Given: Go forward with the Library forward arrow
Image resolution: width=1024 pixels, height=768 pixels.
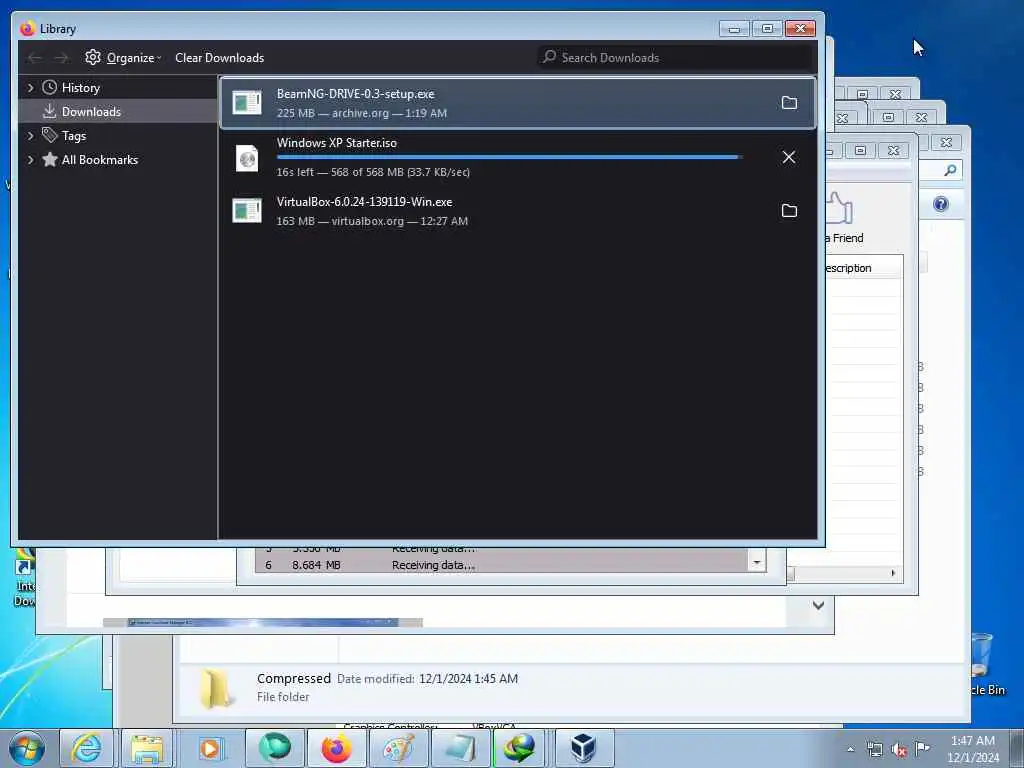Looking at the screenshot, I should coord(61,58).
